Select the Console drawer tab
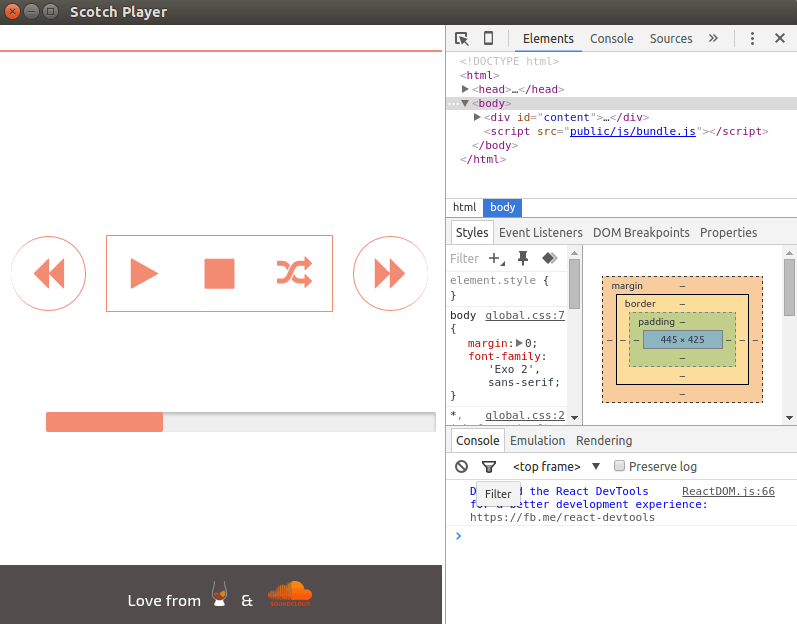Screen dimensions: 797x624 (477, 441)
